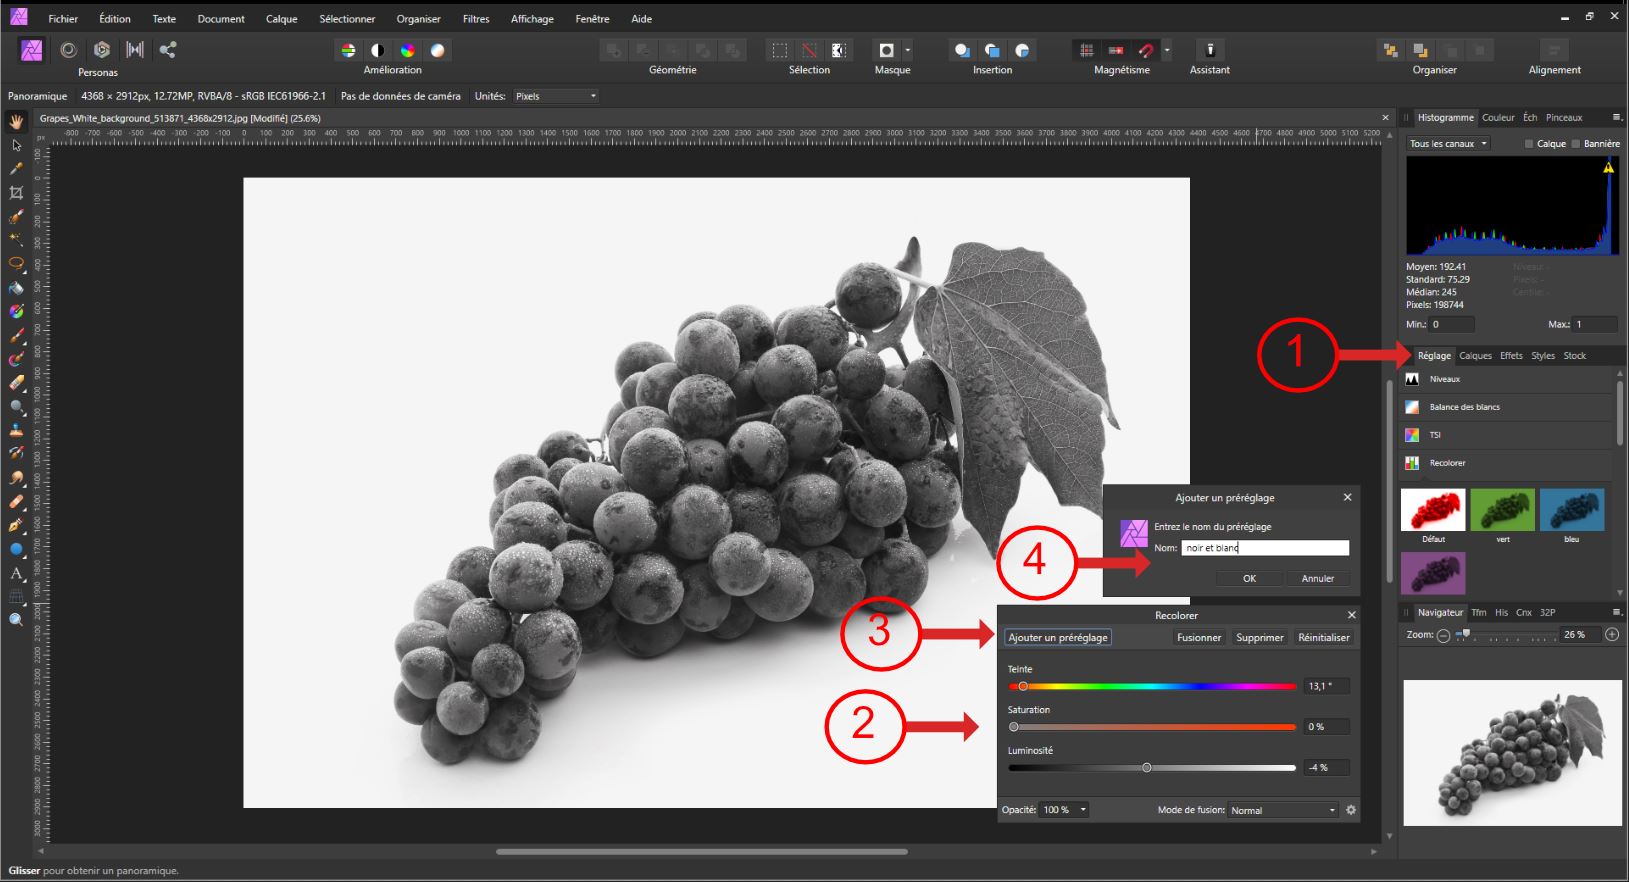Select the Flood Select magic wand tool

16,240
